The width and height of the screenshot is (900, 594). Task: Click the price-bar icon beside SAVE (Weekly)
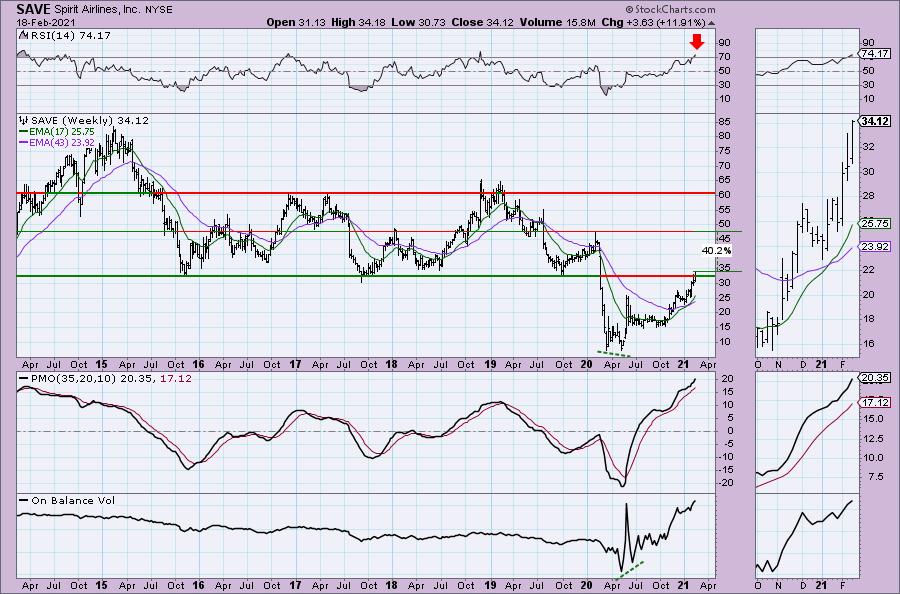(24, 121)
